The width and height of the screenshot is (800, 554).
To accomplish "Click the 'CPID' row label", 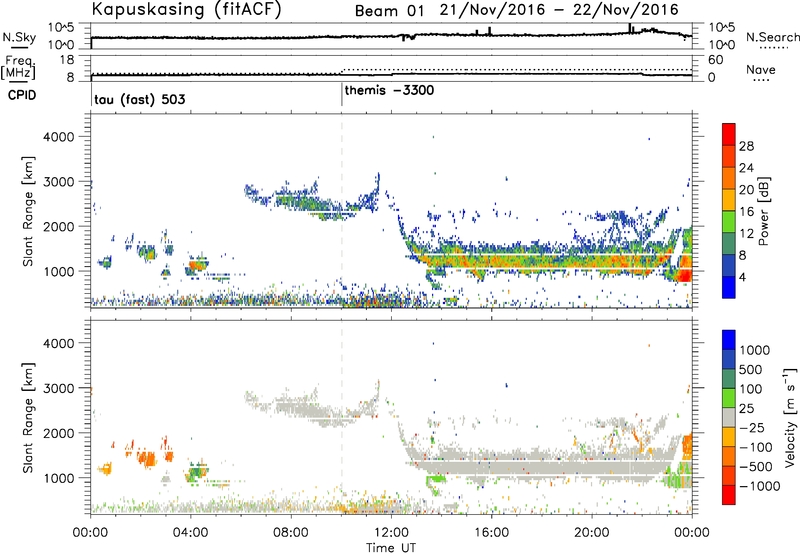I will tap(22, 95).
